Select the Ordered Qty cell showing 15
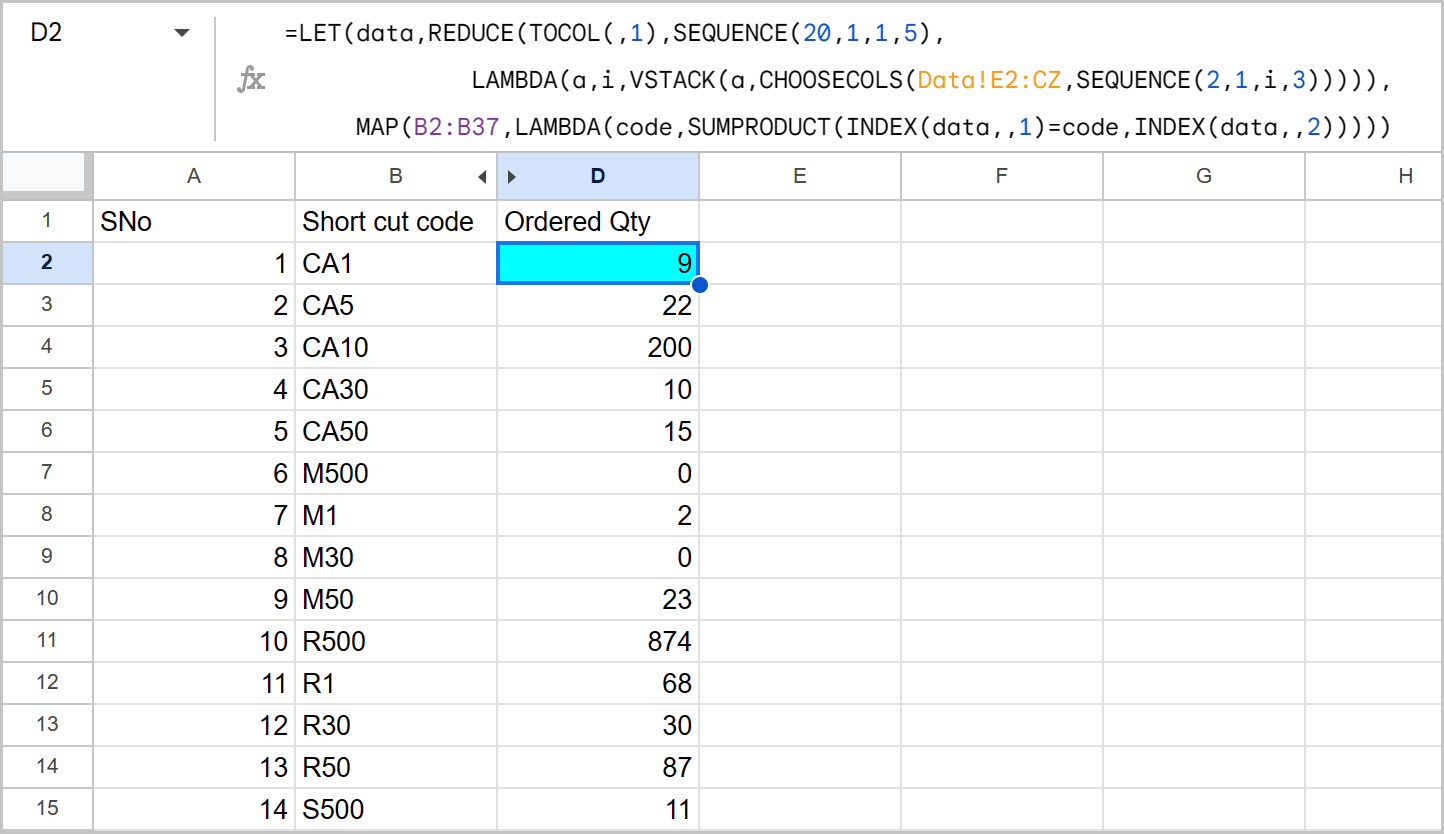This screenshot has width=1444, height=834. tap(598, 431)
